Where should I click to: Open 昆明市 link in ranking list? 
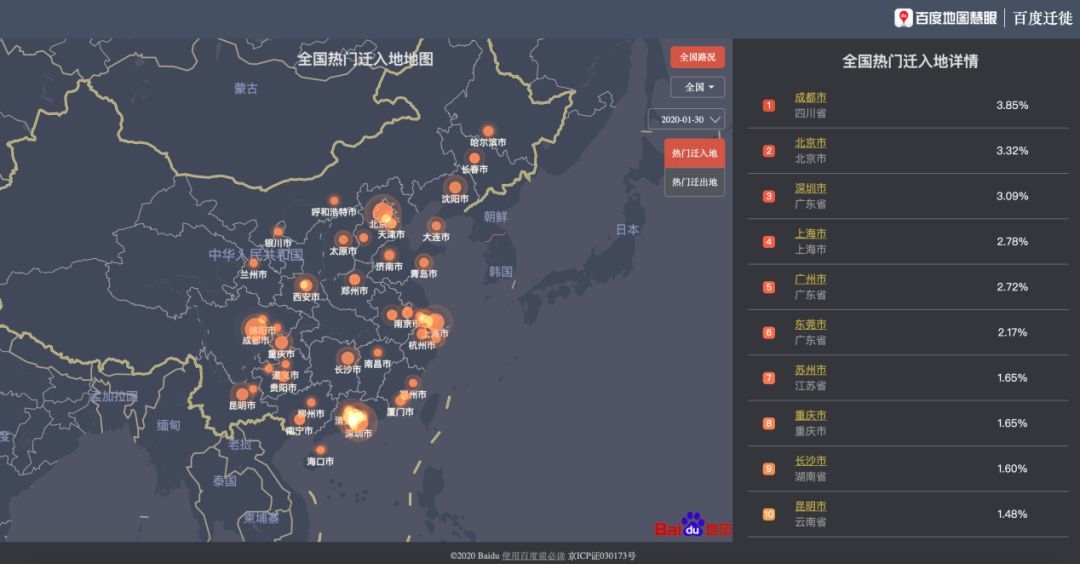point(810,507)
